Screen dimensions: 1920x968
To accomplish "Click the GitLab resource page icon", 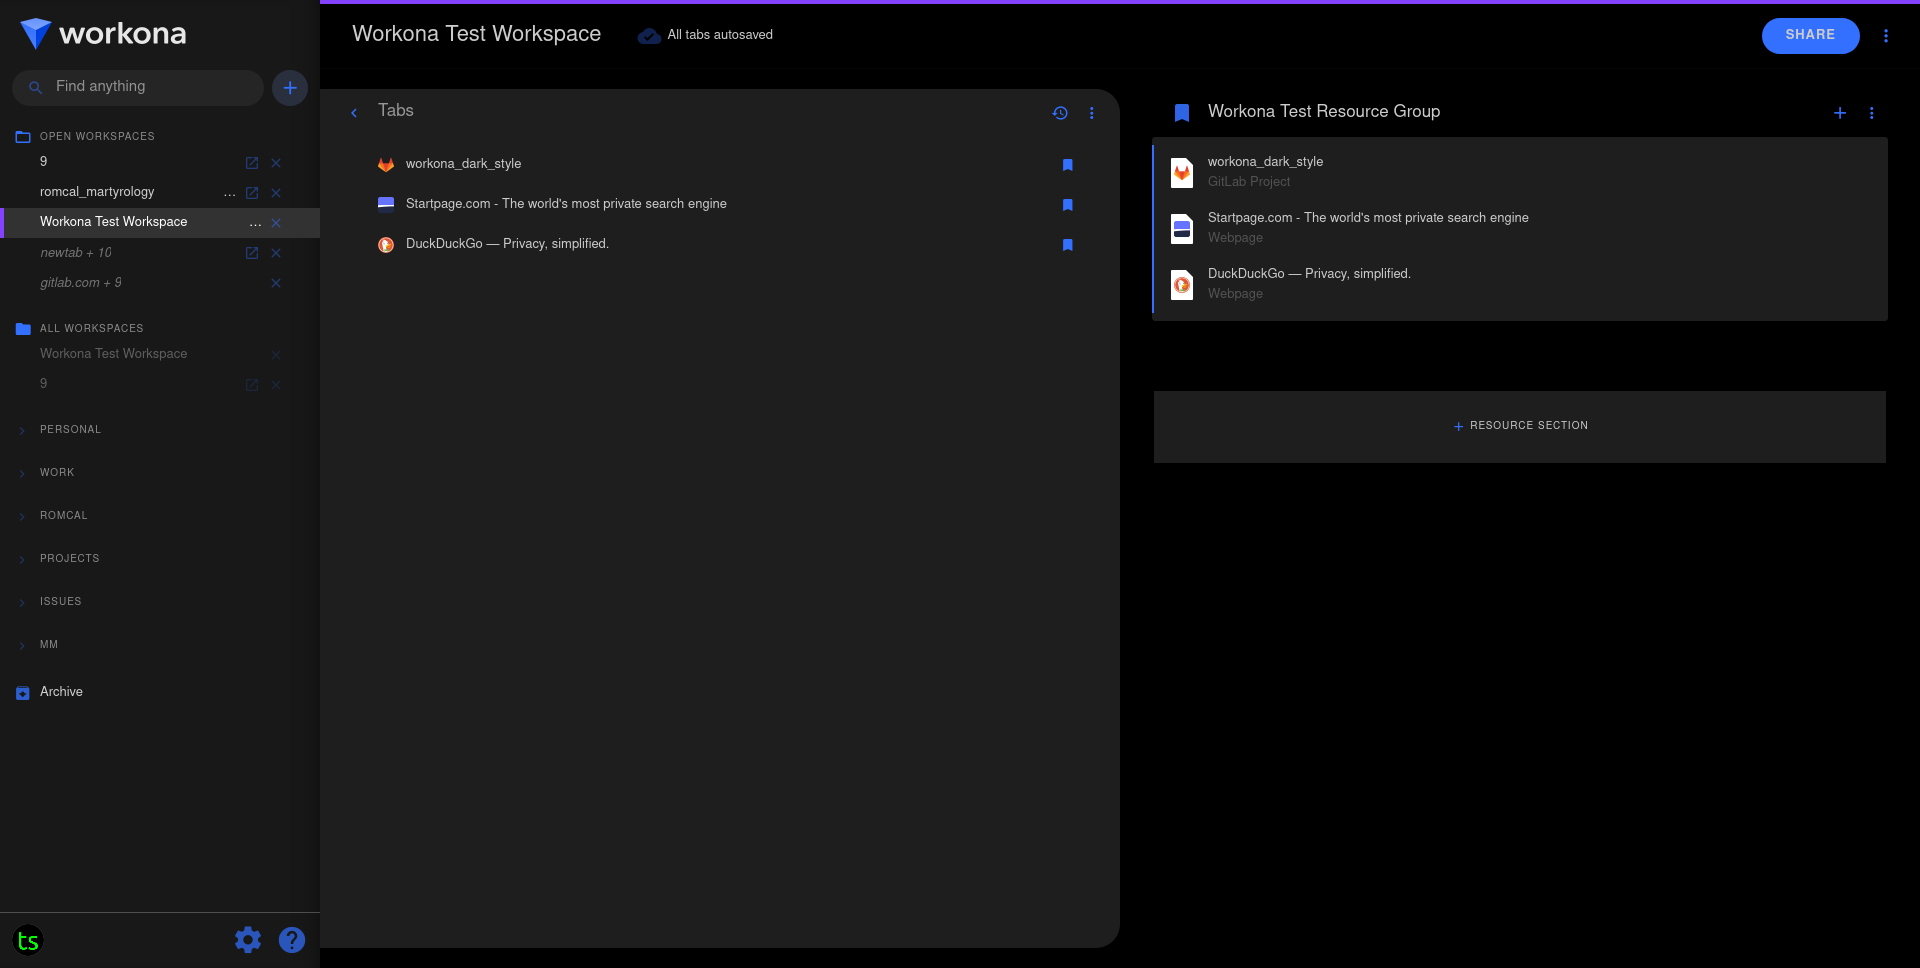I will click(1182, 173).
